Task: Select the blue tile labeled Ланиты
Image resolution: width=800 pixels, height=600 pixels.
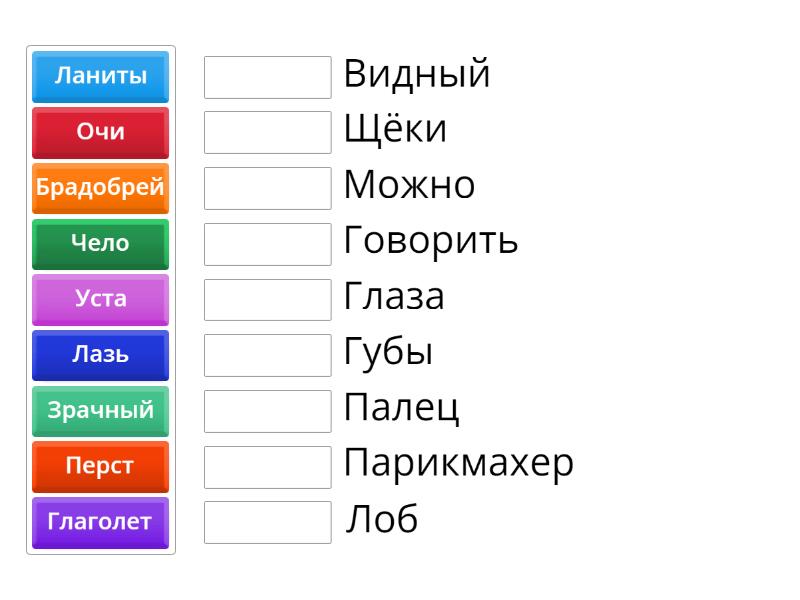Action: (x=99, y=76)
